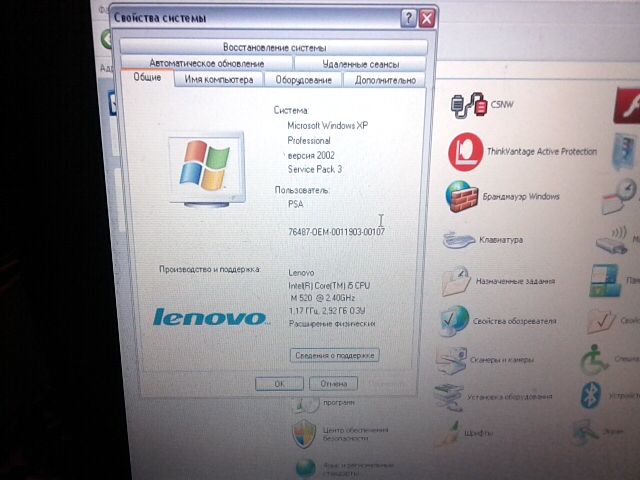
Task: Click the green Back arrow in Control Panel
Action: coord(107,40)
